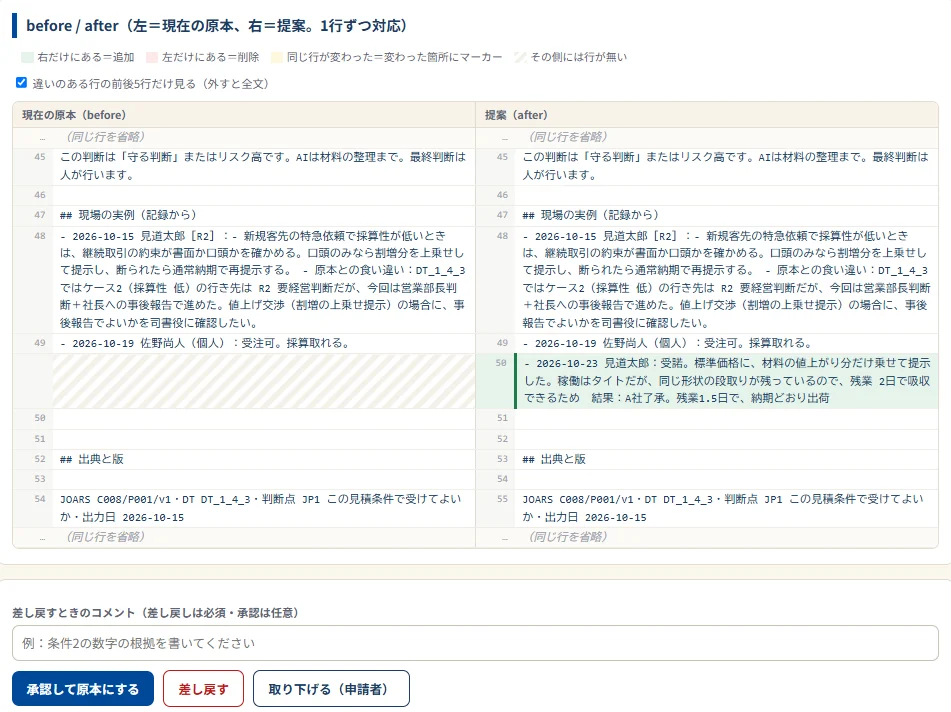Click the hatched その側には行が無い legend swatch

coord(520,57)
